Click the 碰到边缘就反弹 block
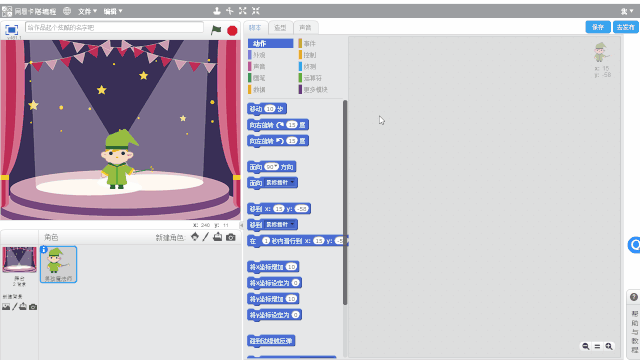 [271, 340]
